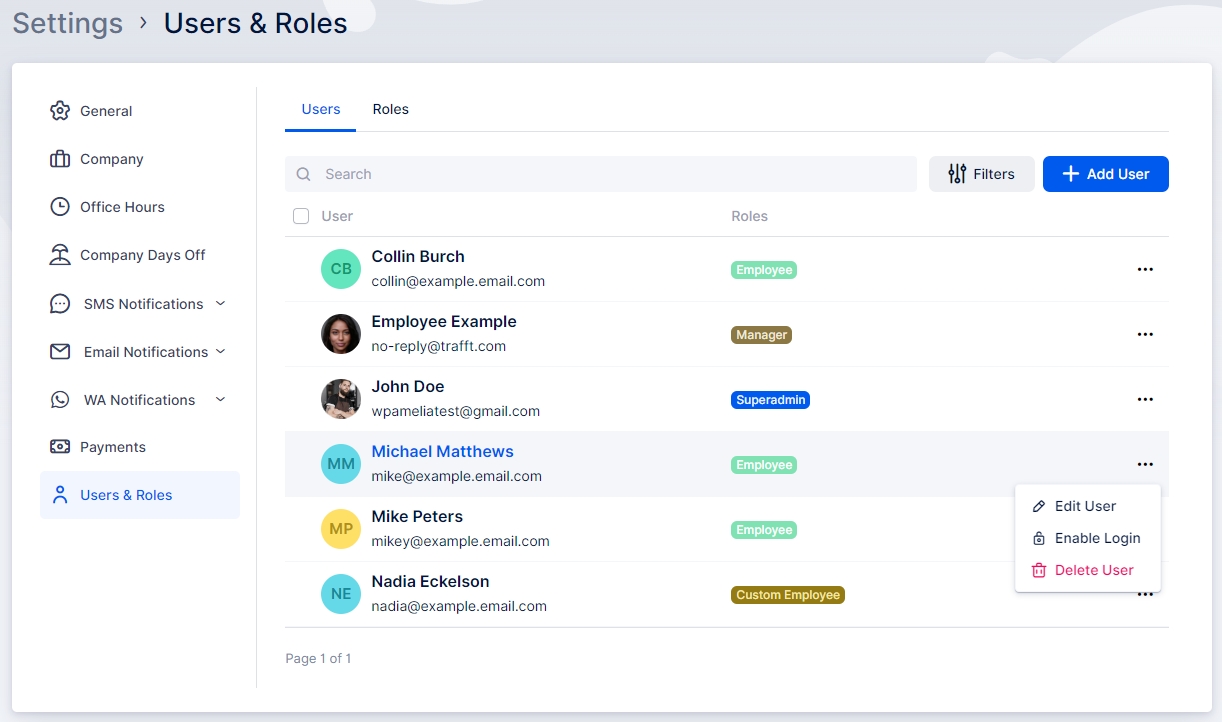The width and height of the screenshot is (1222, 722).
Task: Select Delete User in the context menu
Action: point(1093,570)
